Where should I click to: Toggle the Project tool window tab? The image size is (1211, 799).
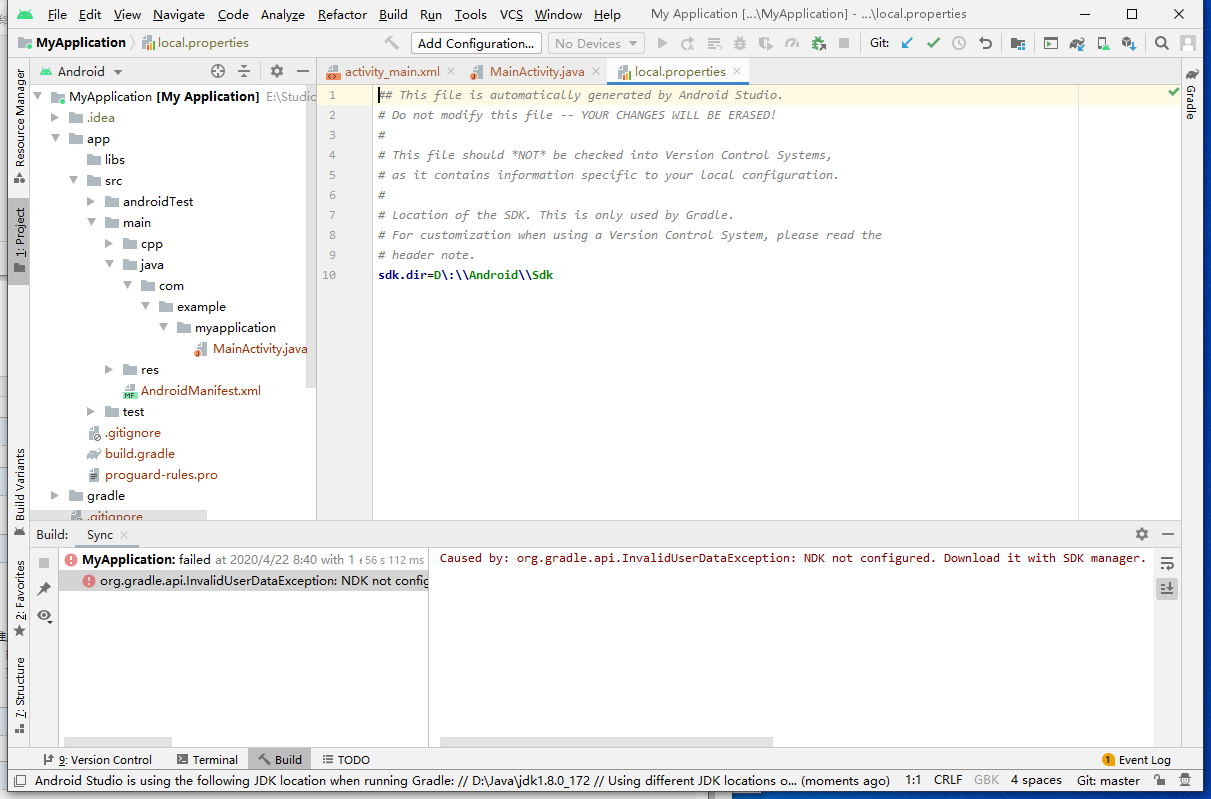click(19, 242)
